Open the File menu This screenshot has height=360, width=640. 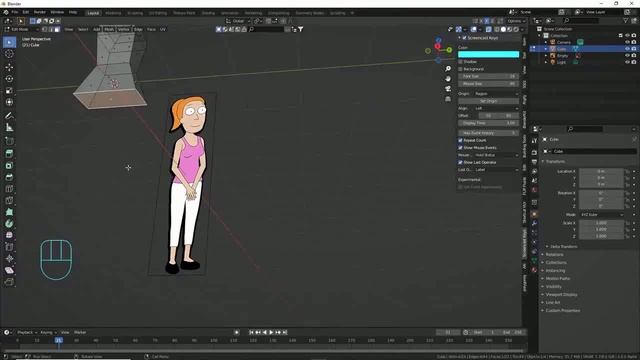[x=15, y=12]
